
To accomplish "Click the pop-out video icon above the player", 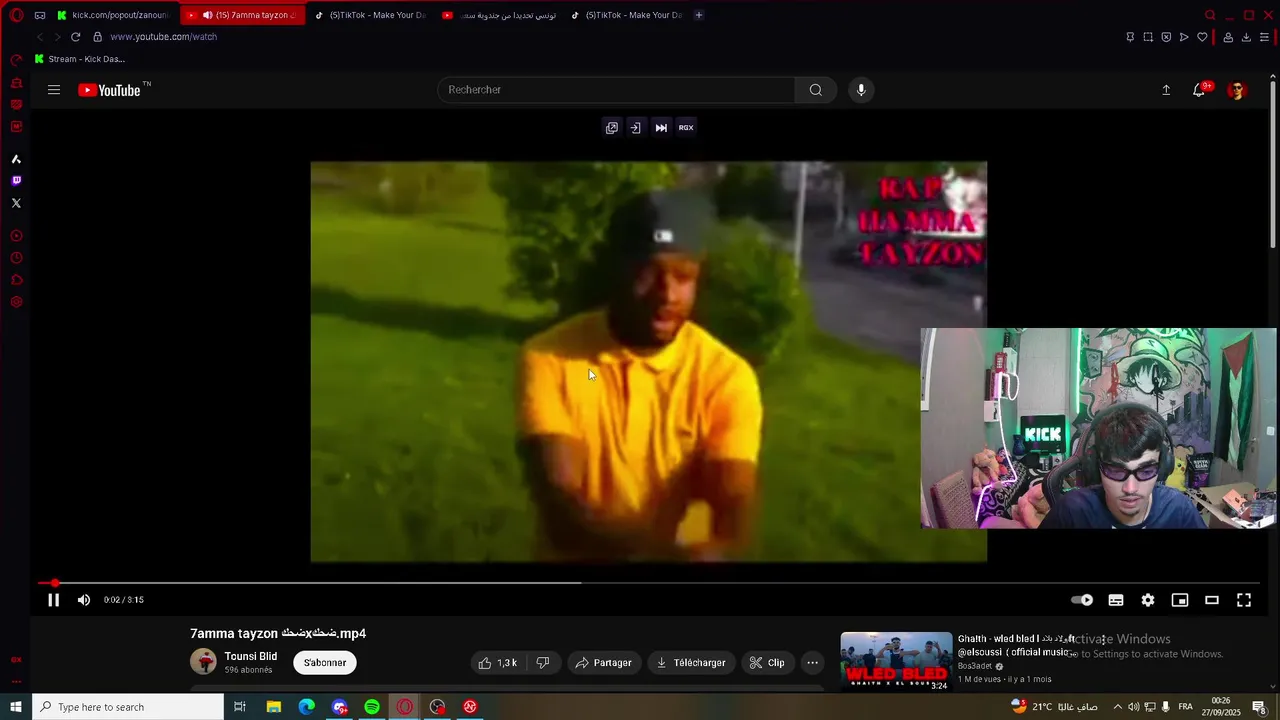I will (611, 128).
